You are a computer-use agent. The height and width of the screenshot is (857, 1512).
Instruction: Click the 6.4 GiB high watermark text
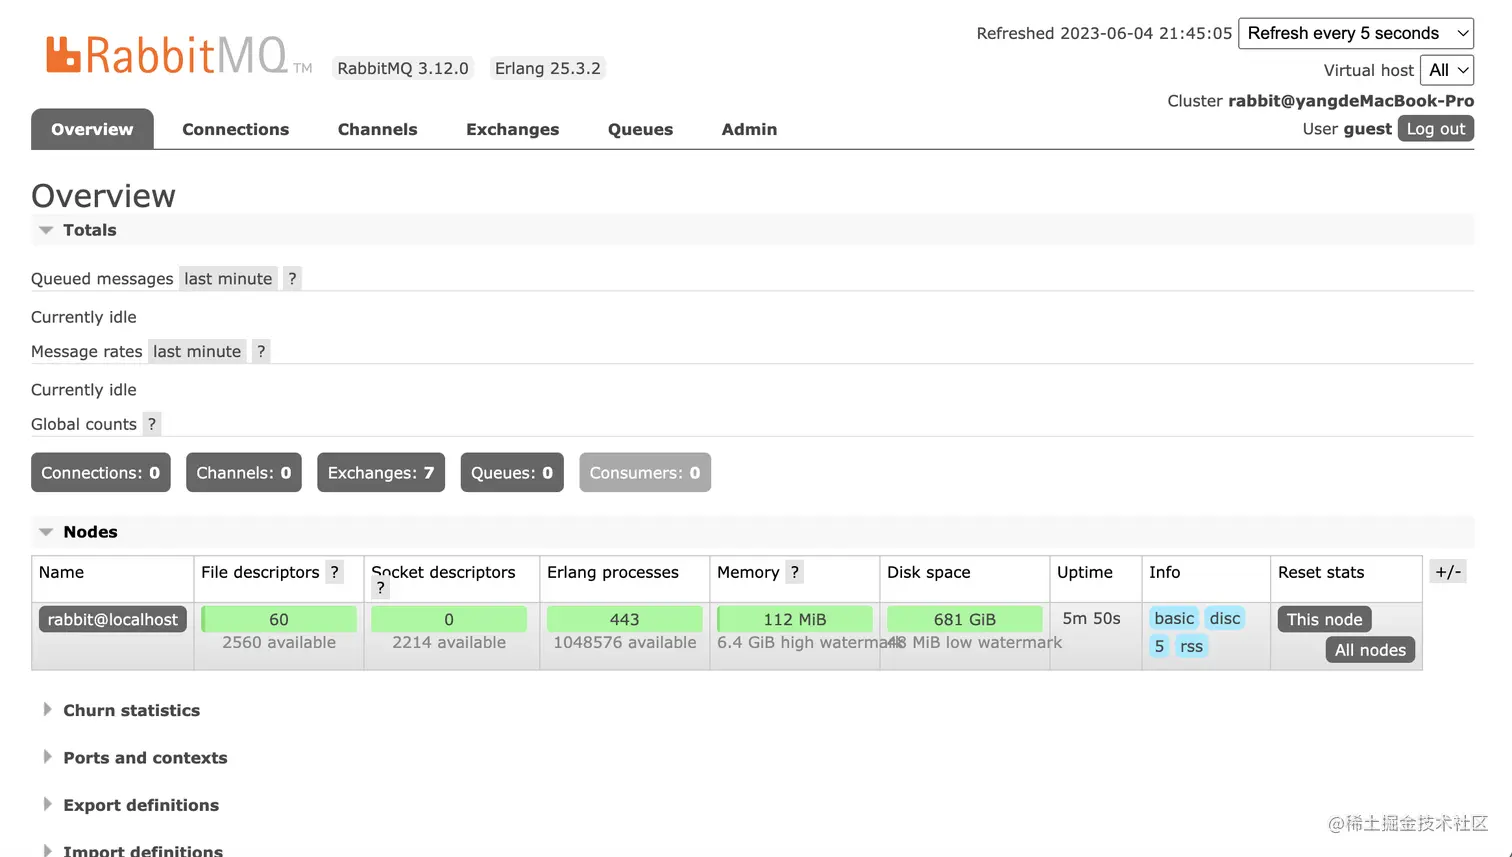[810, 642]
